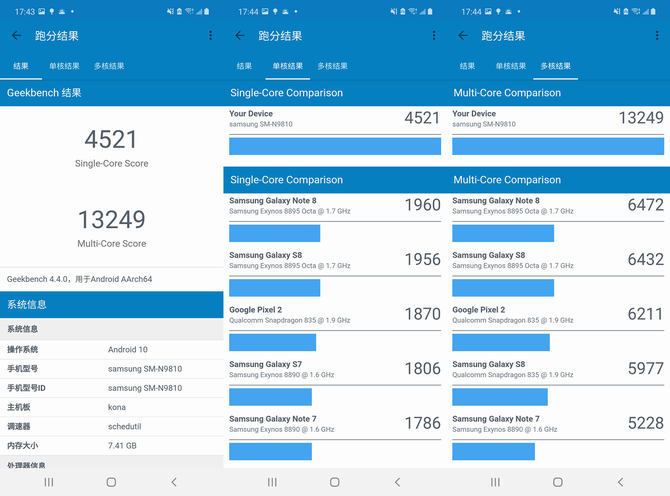Tap home button on right phone screen
670x496 pixels.
(558, 482)
